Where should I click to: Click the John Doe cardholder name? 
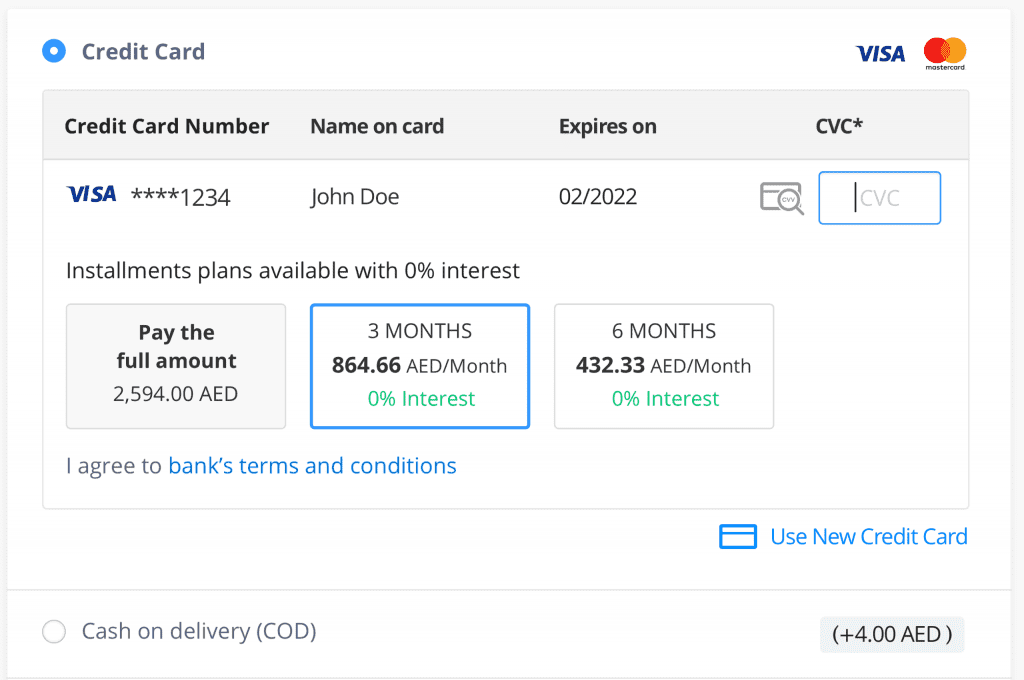coord(355,197)
